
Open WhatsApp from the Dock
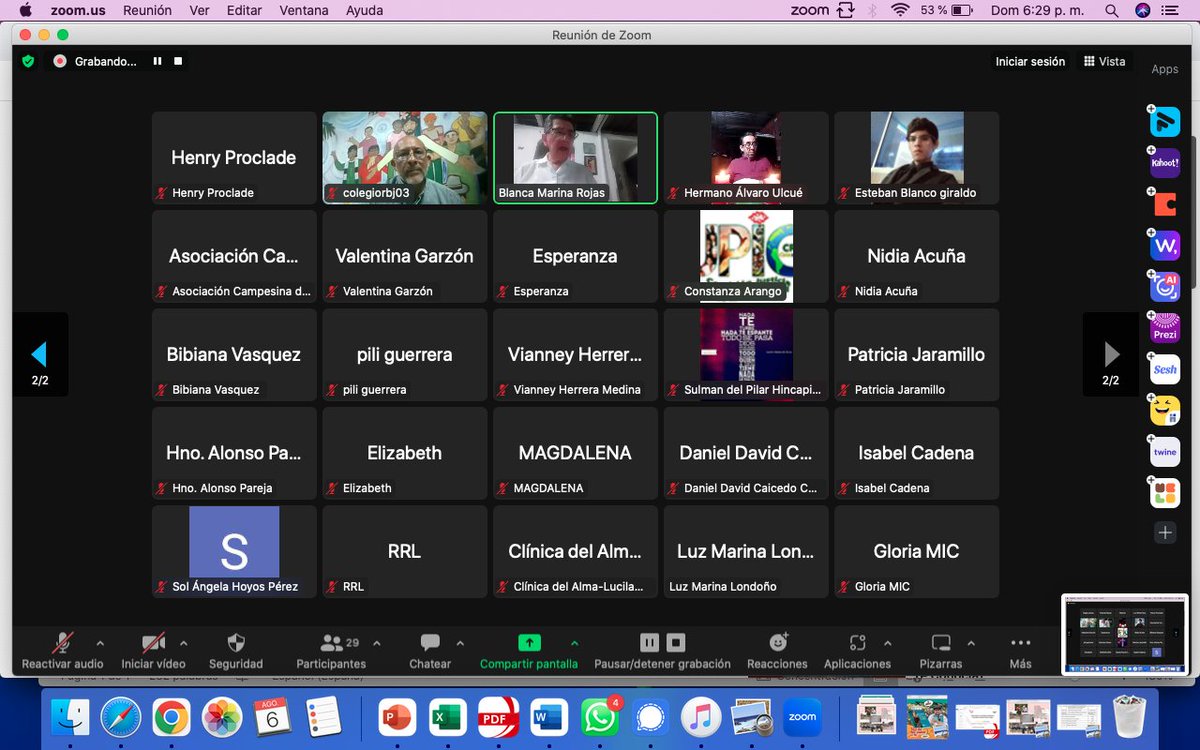pos(600,717)
